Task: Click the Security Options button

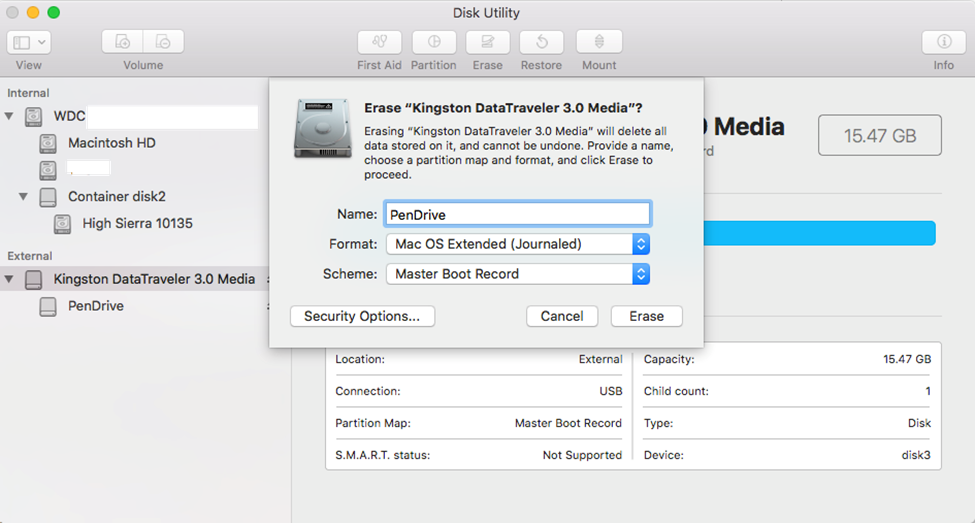Action: [363, 316]
